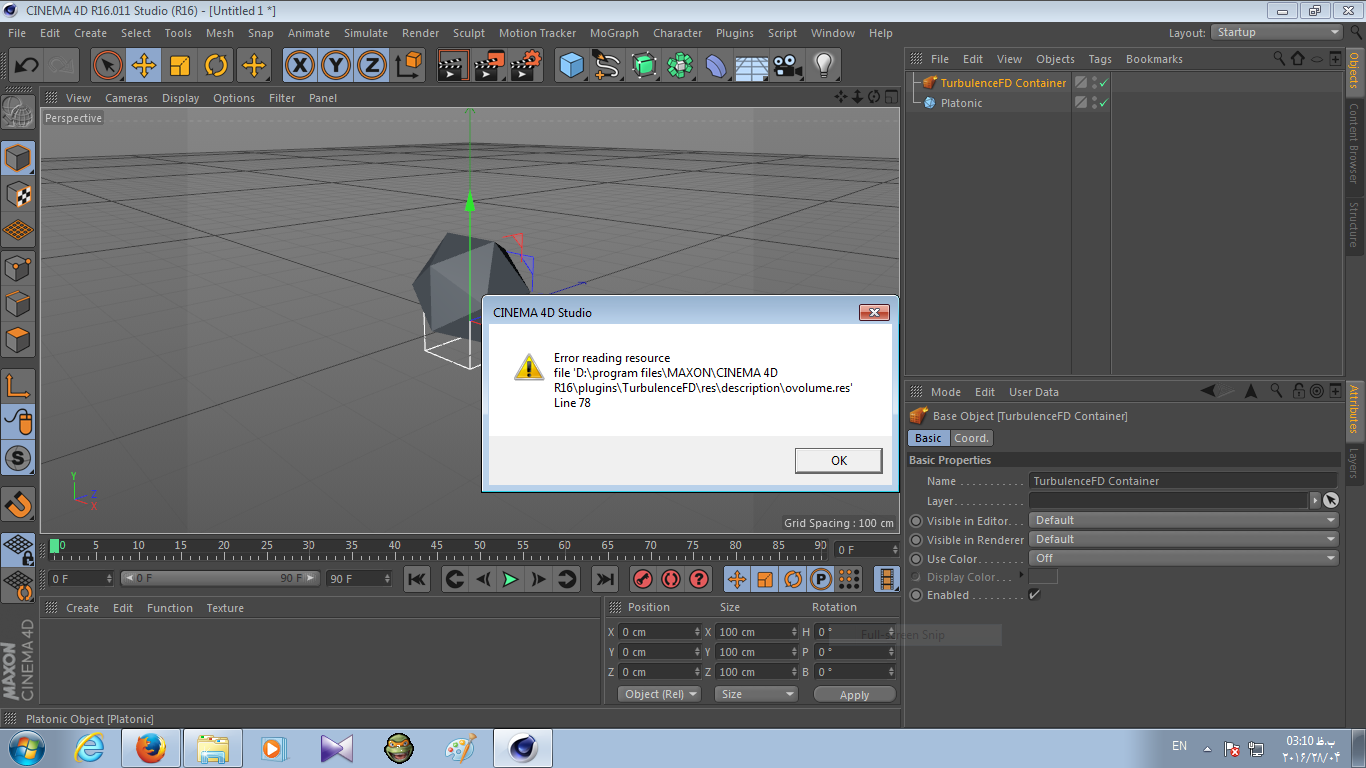
Task: Open Visible in Renderer dropdown
Action: [1184, 539]
